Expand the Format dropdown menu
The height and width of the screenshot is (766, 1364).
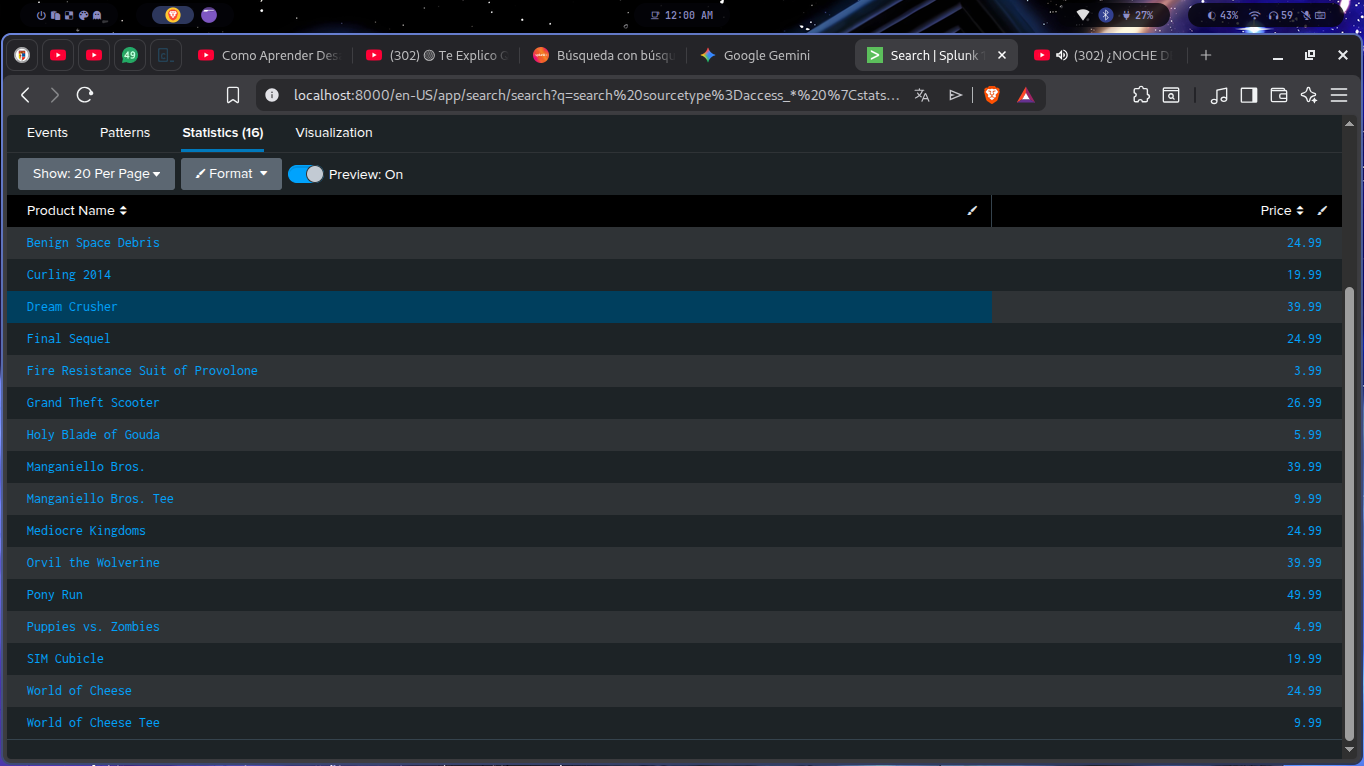click(231, 174)
